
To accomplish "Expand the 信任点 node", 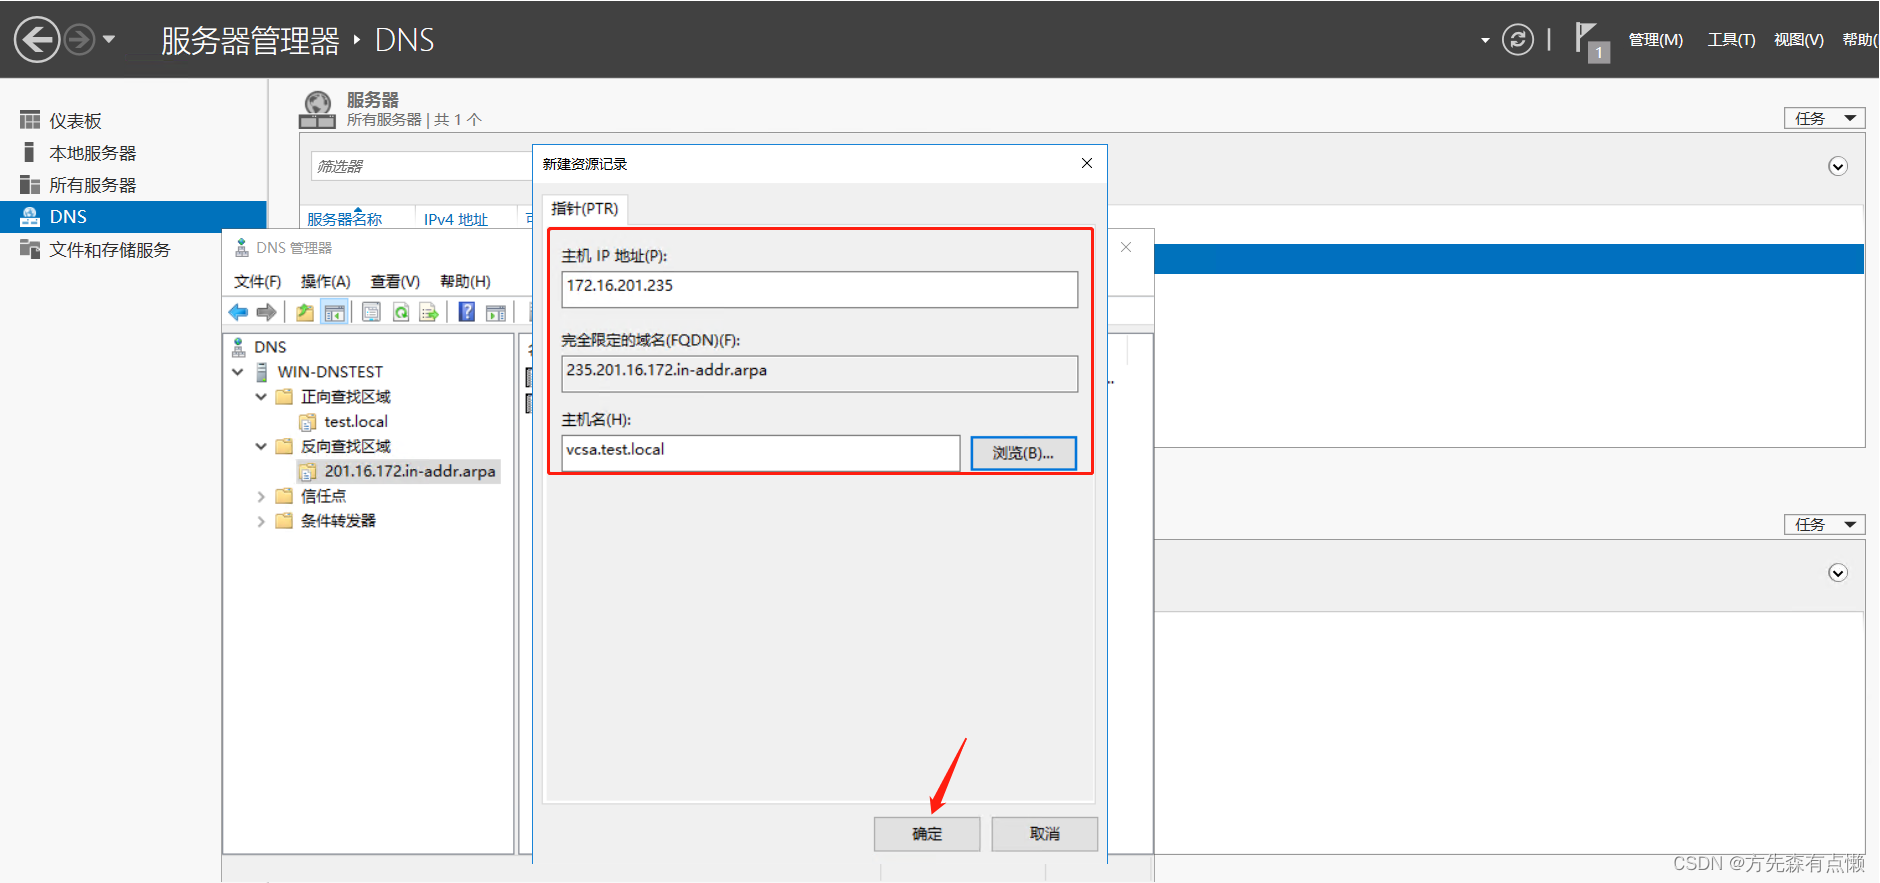I will (x=261, y=496).
